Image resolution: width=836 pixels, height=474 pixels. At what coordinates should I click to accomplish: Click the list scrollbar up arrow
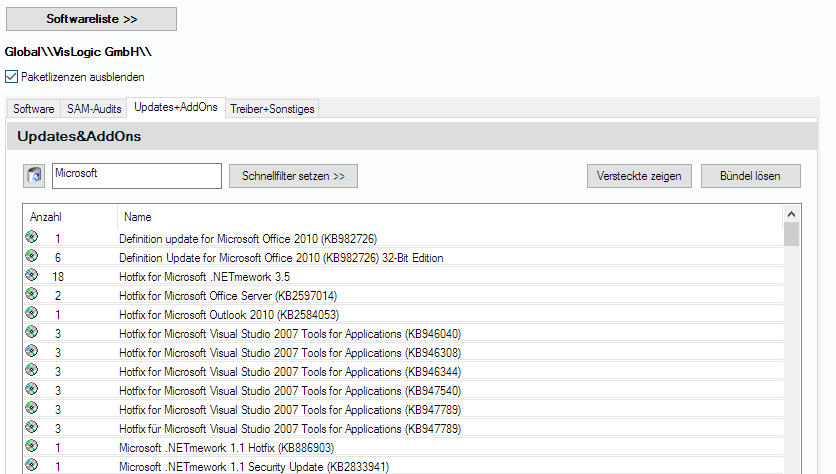pos(791,214)
